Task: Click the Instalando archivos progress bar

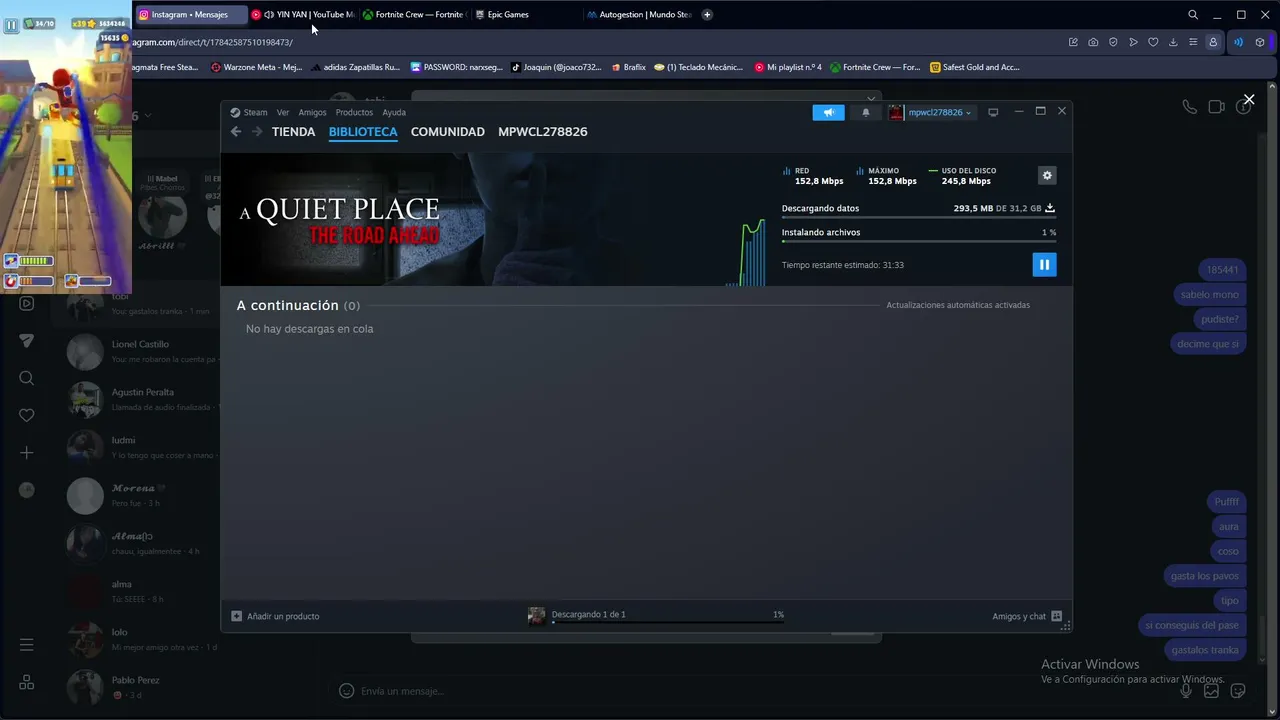Action: pyautogui.click(x=919, y=241)
